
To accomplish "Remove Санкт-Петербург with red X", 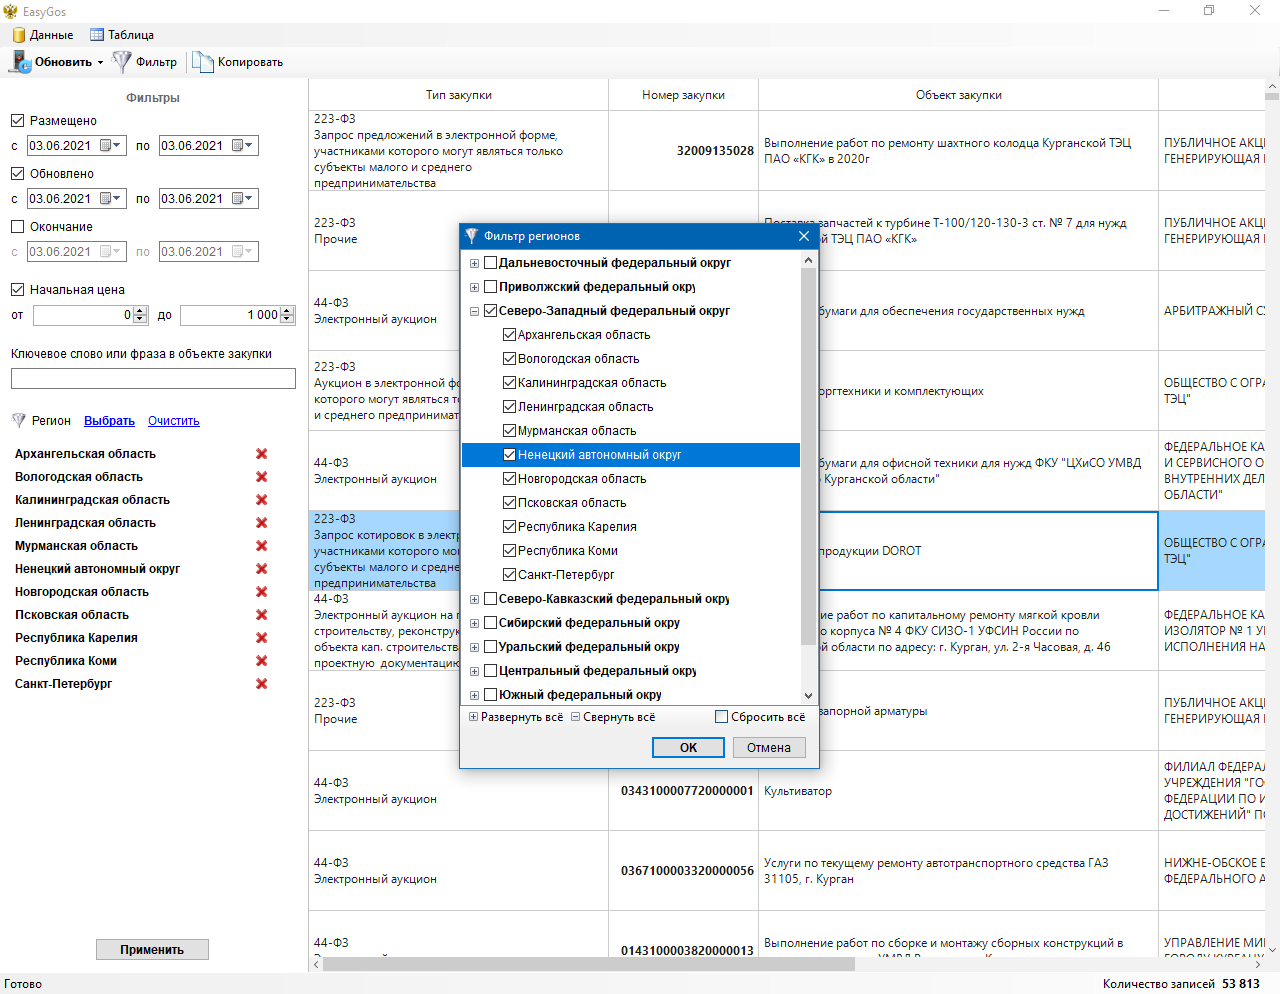I will (262, 684).
